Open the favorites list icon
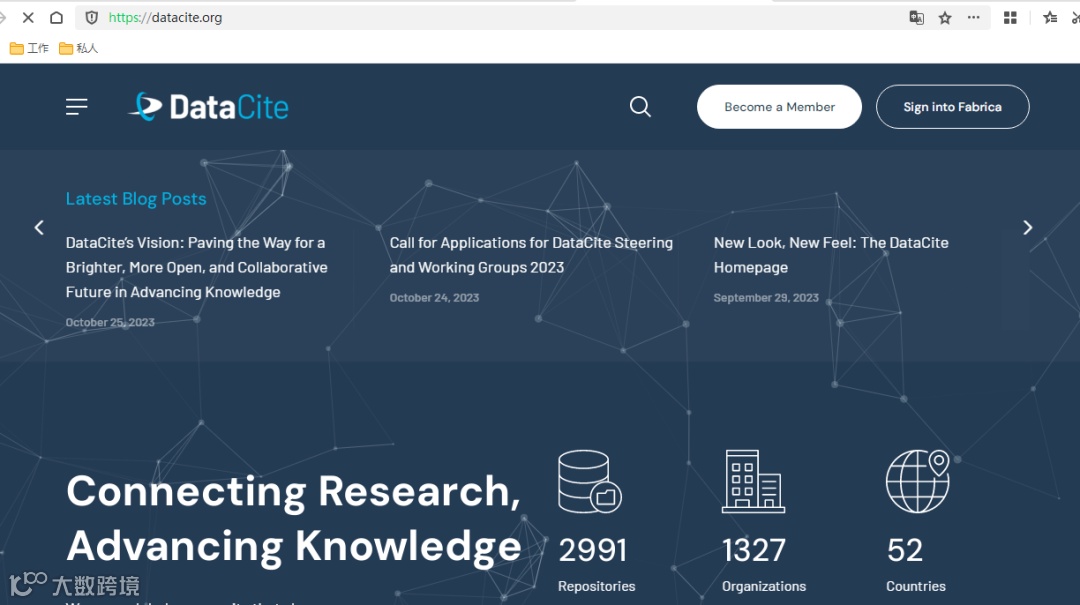 coord(1050,18)
